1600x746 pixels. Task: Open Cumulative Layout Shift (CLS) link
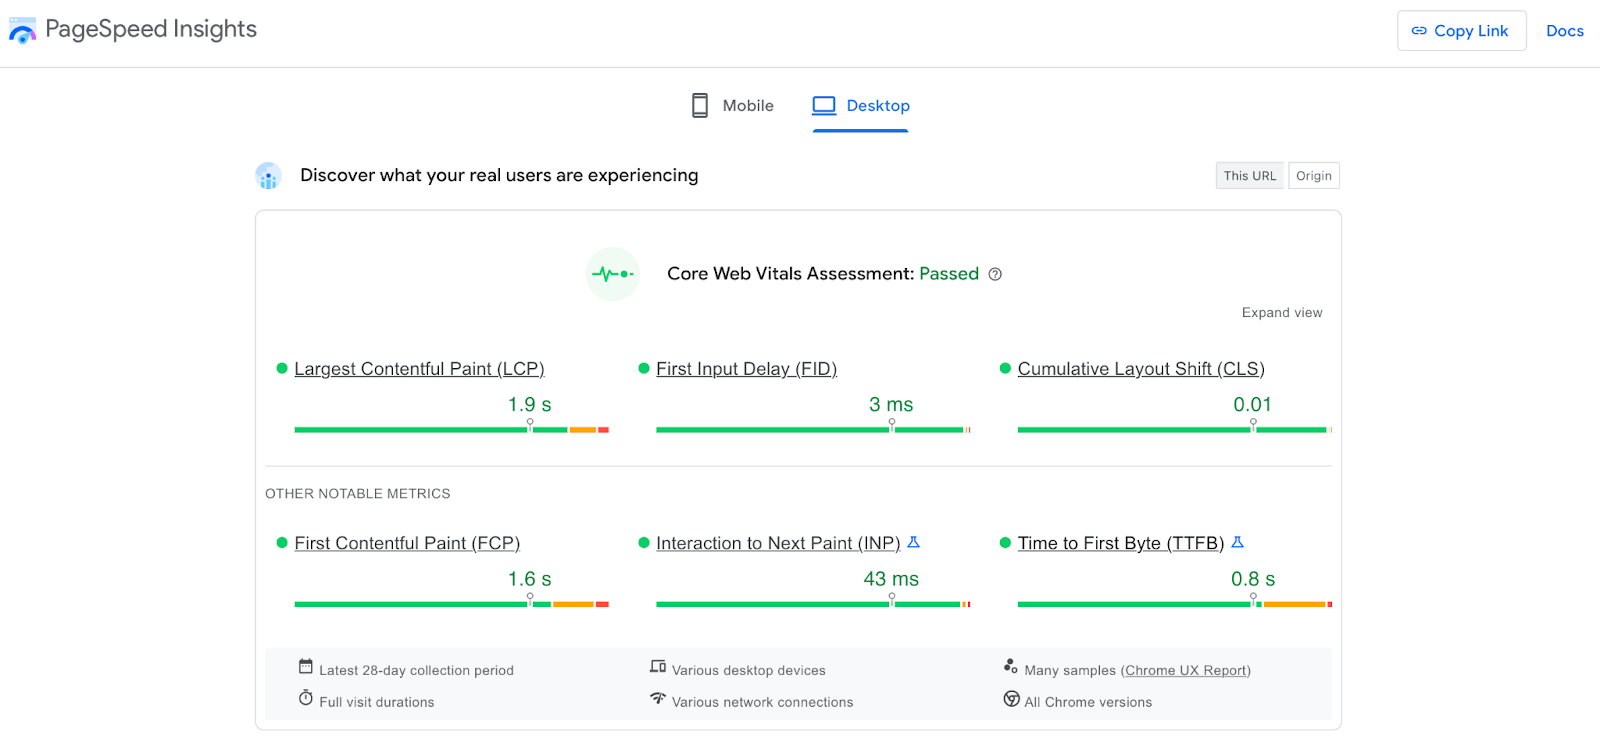[1141, 369]
